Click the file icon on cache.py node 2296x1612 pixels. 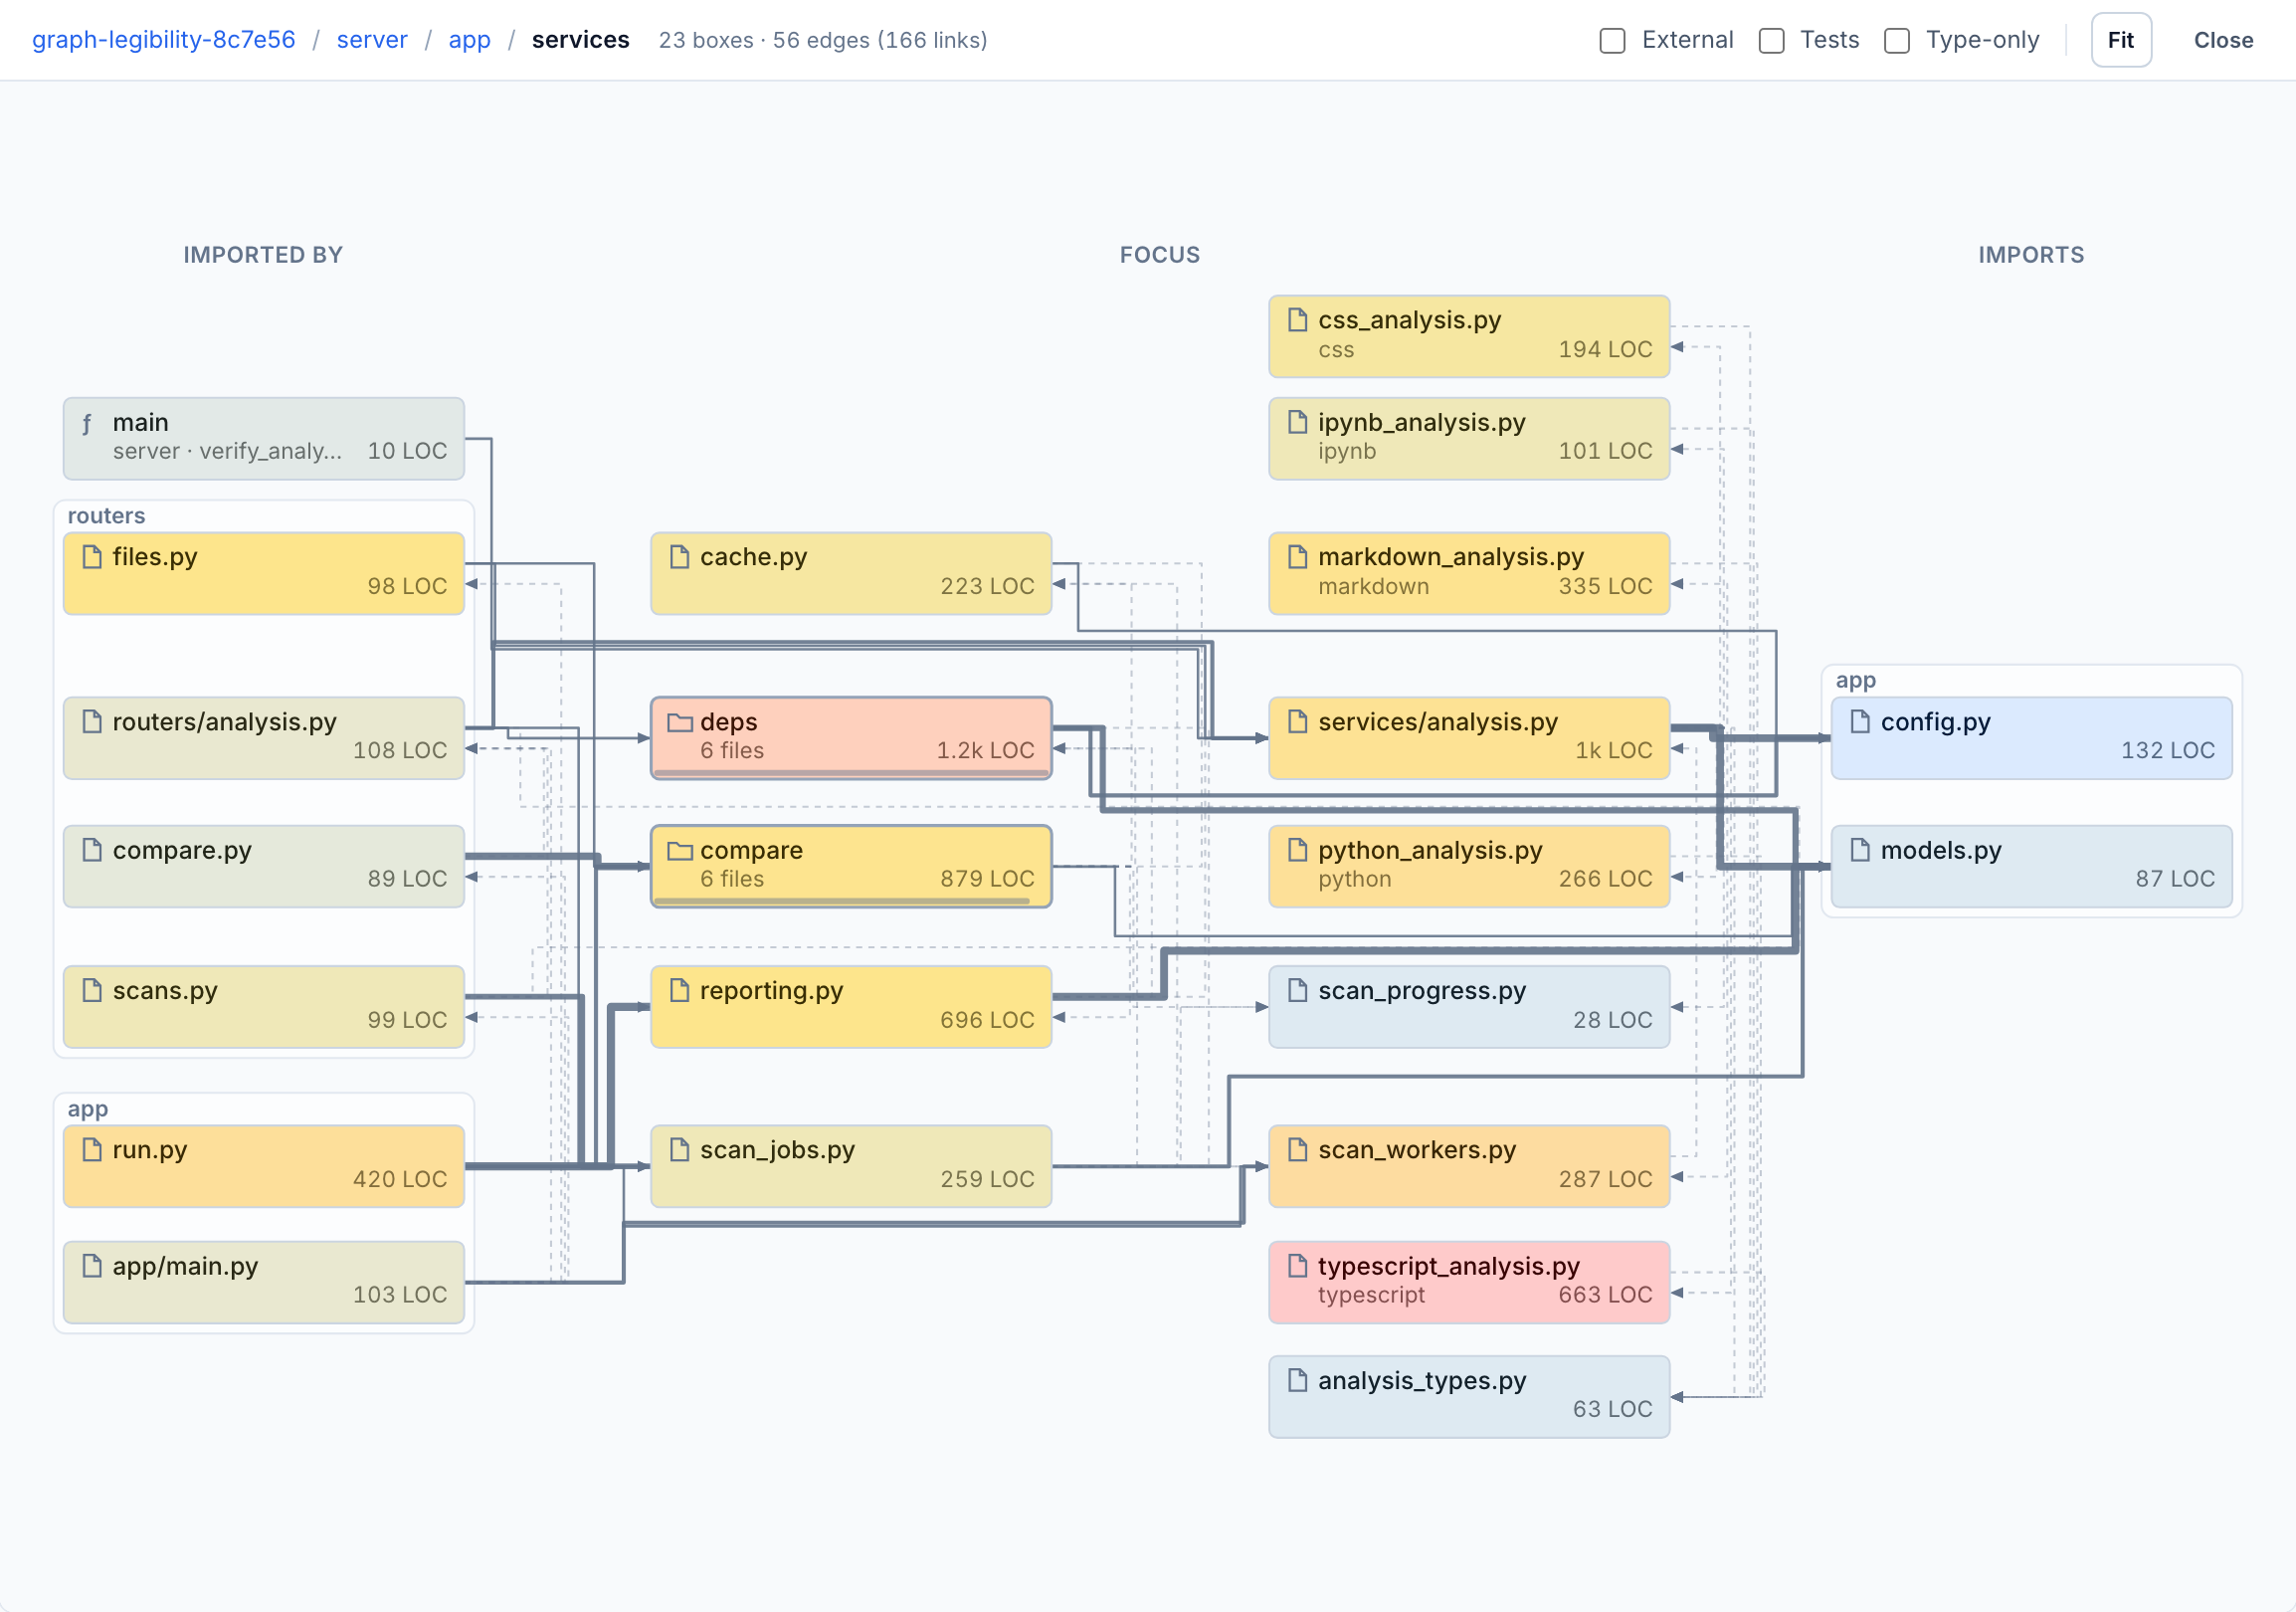(x=679, y=557)
